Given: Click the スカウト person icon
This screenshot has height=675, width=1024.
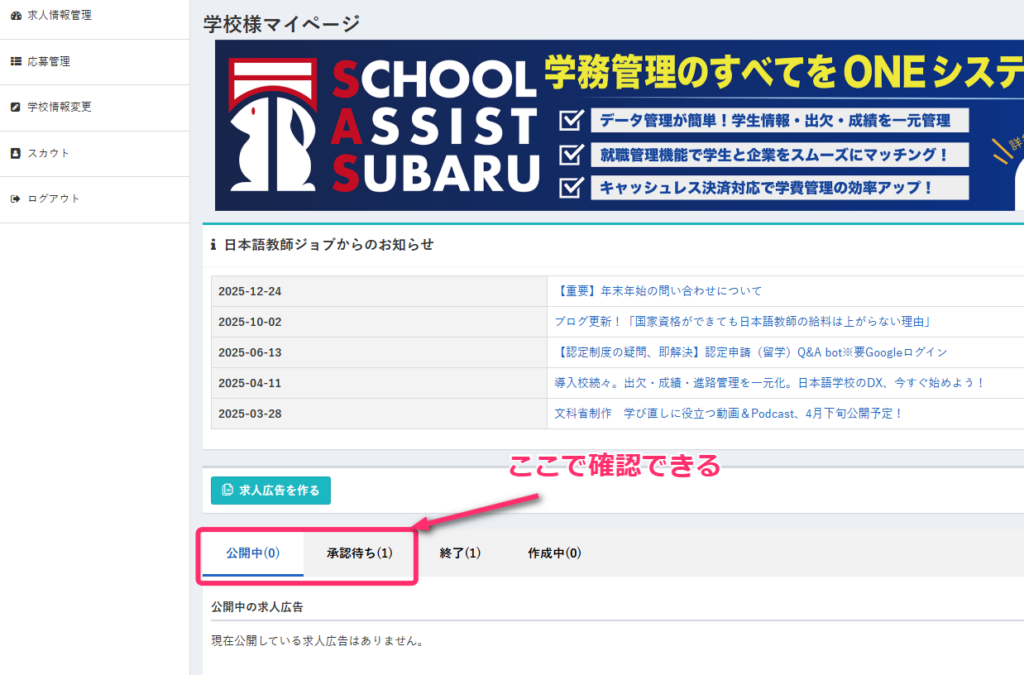Looking at the screenshot, I should tap(15, 153).
